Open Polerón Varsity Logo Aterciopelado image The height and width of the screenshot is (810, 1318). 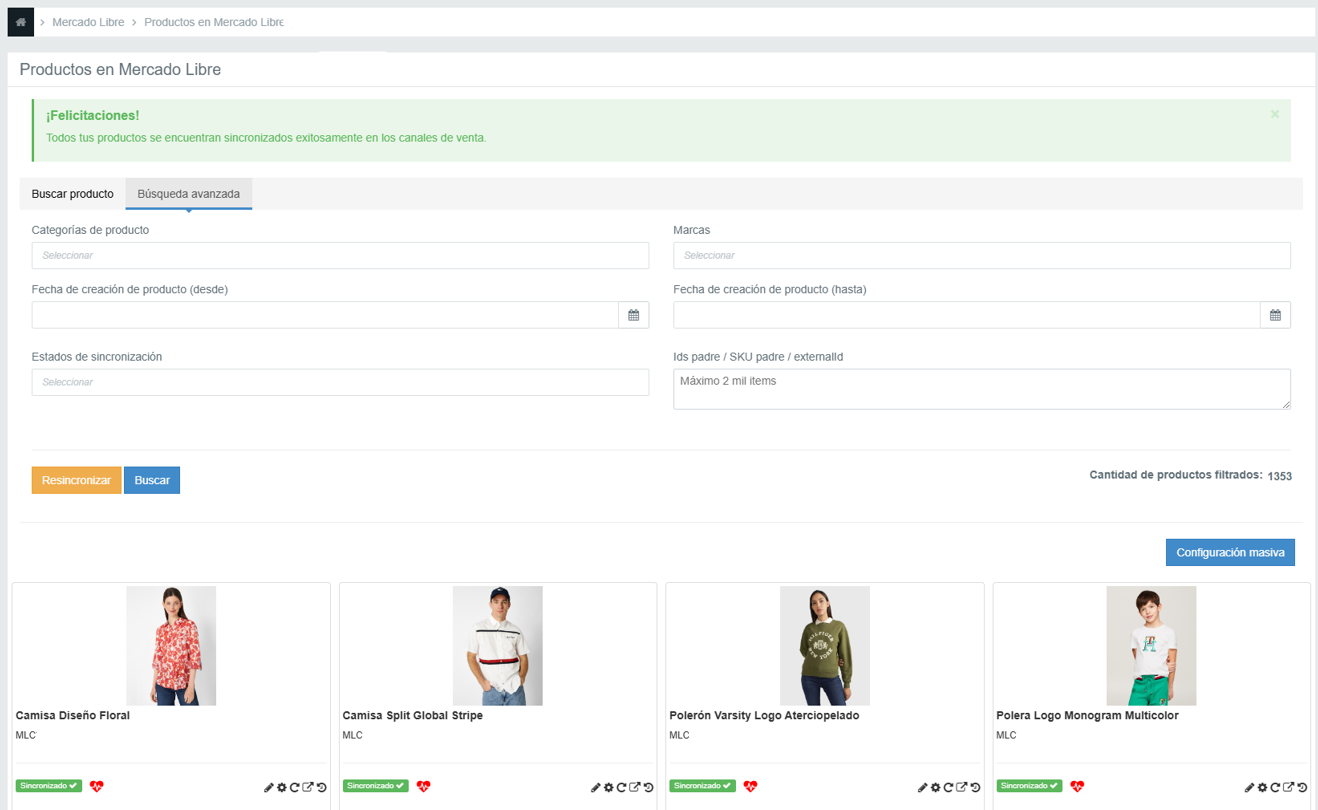pyautogui.click(x=825, y=646)
